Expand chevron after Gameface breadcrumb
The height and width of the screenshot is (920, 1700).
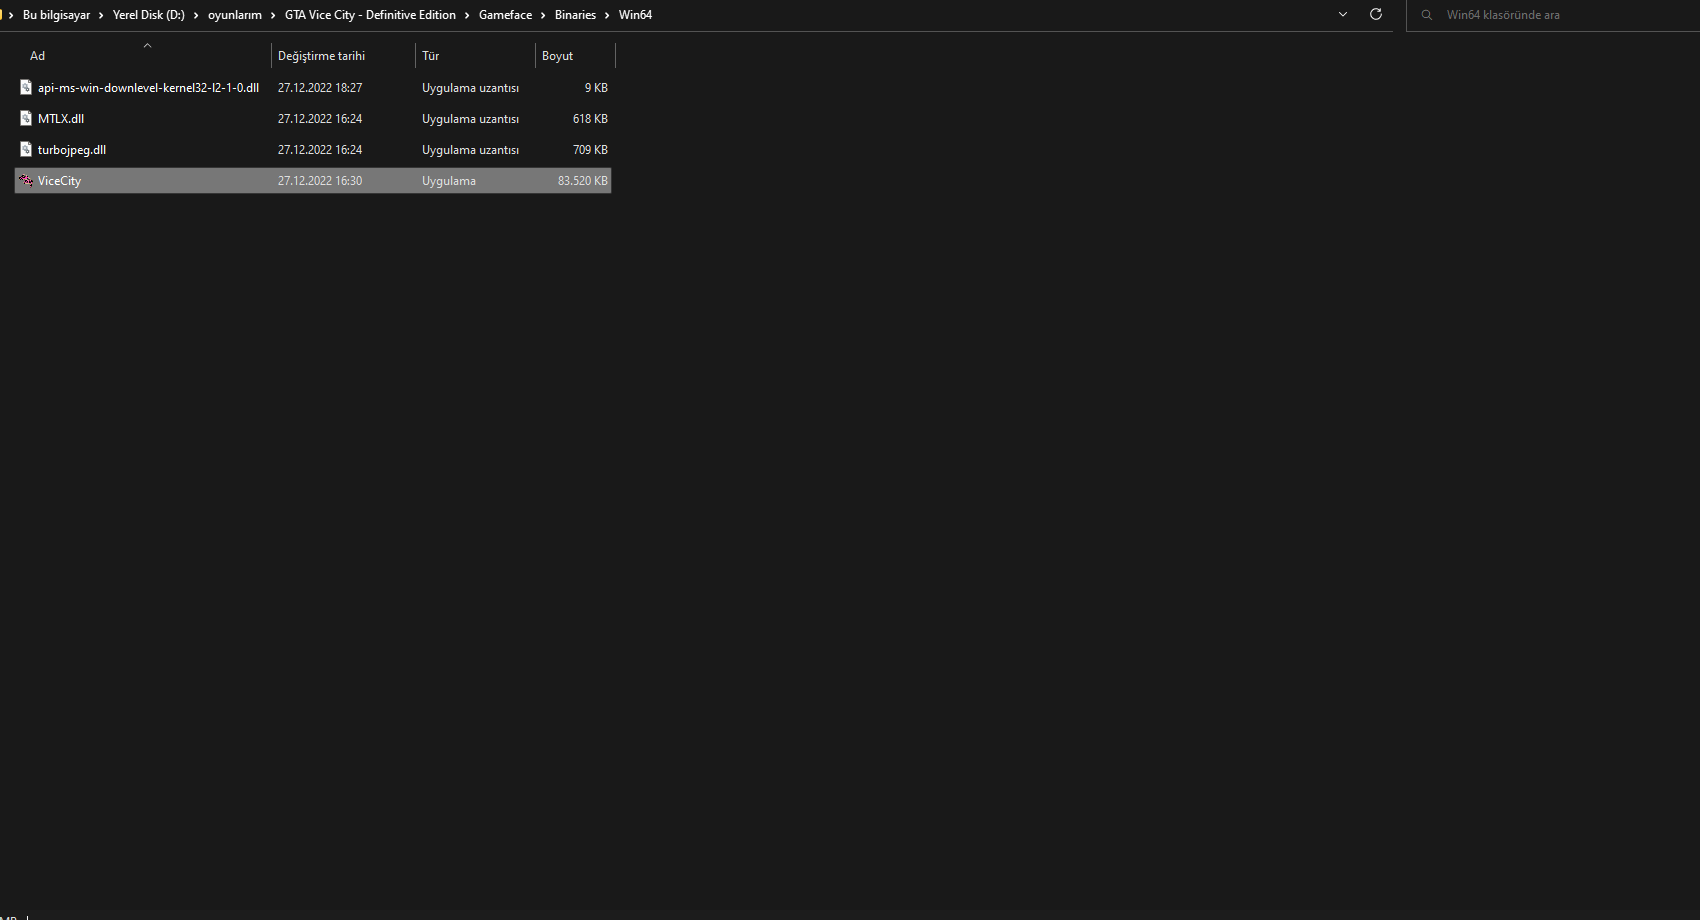click(543, 15)
